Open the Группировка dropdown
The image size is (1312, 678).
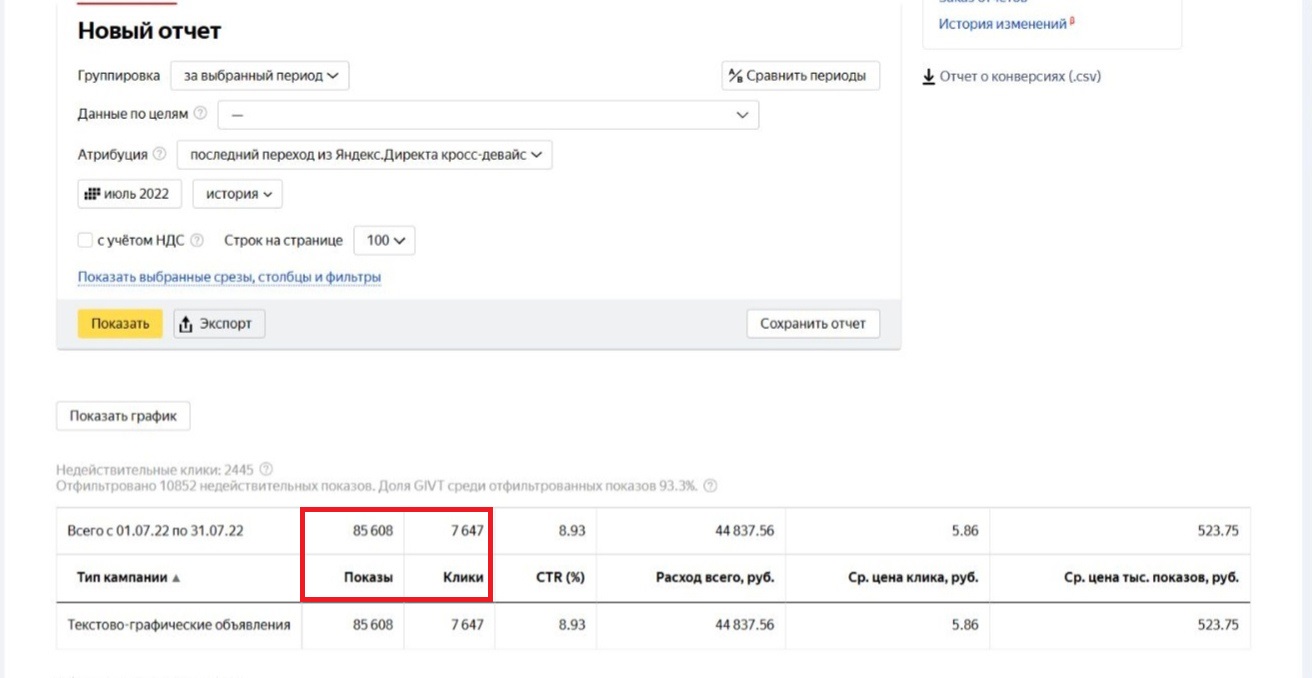(260, 75)
